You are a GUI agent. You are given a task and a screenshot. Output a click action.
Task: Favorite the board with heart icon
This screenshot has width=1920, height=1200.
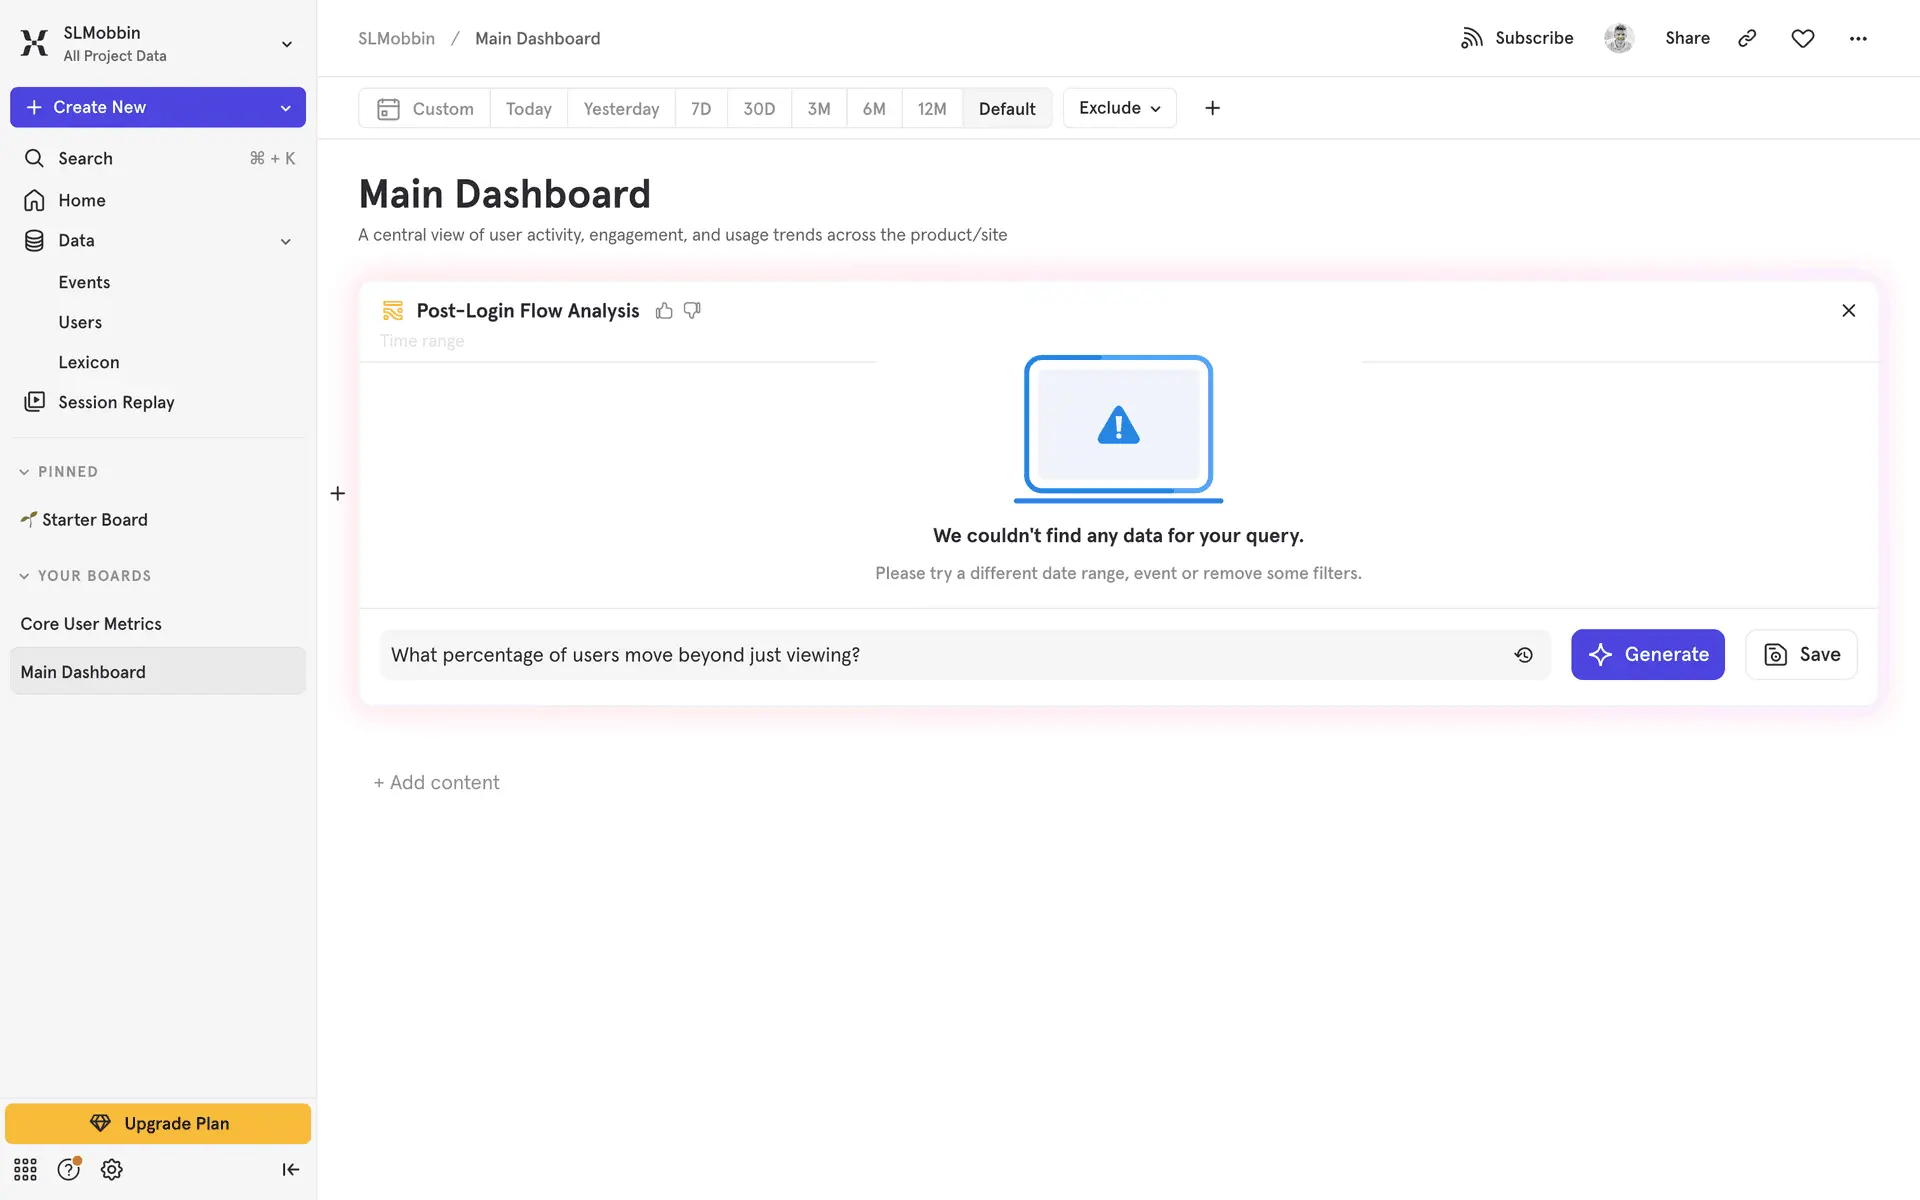coord(1802,38)
